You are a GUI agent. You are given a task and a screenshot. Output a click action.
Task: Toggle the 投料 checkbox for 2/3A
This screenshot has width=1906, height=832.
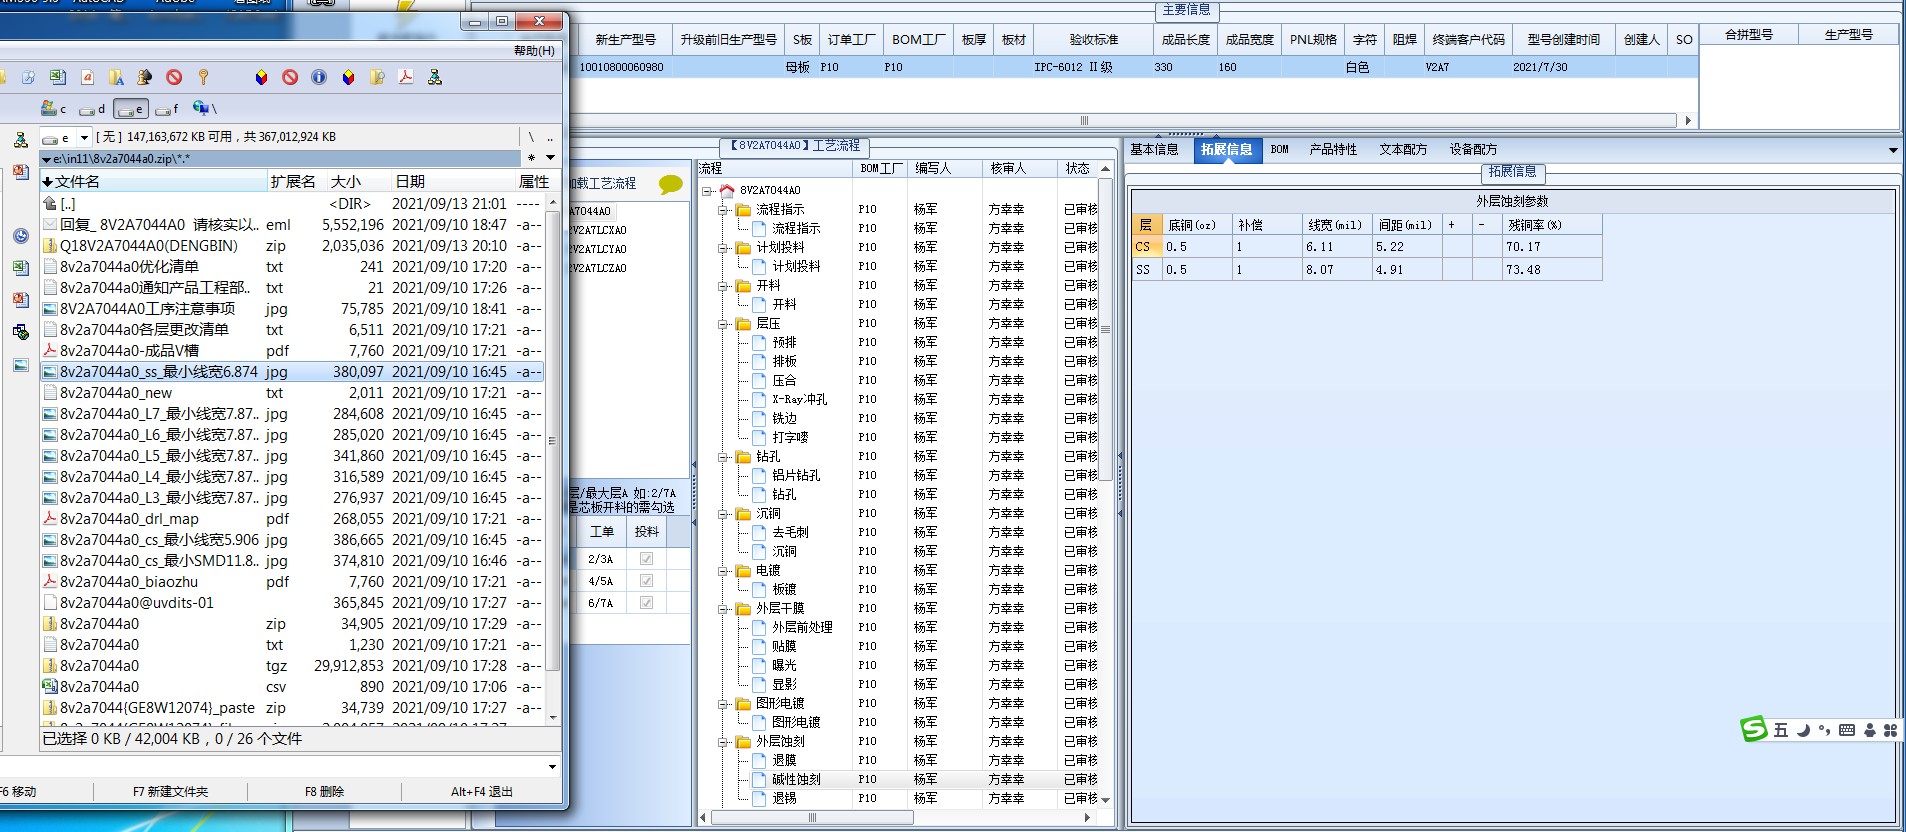tap(646, 559)
